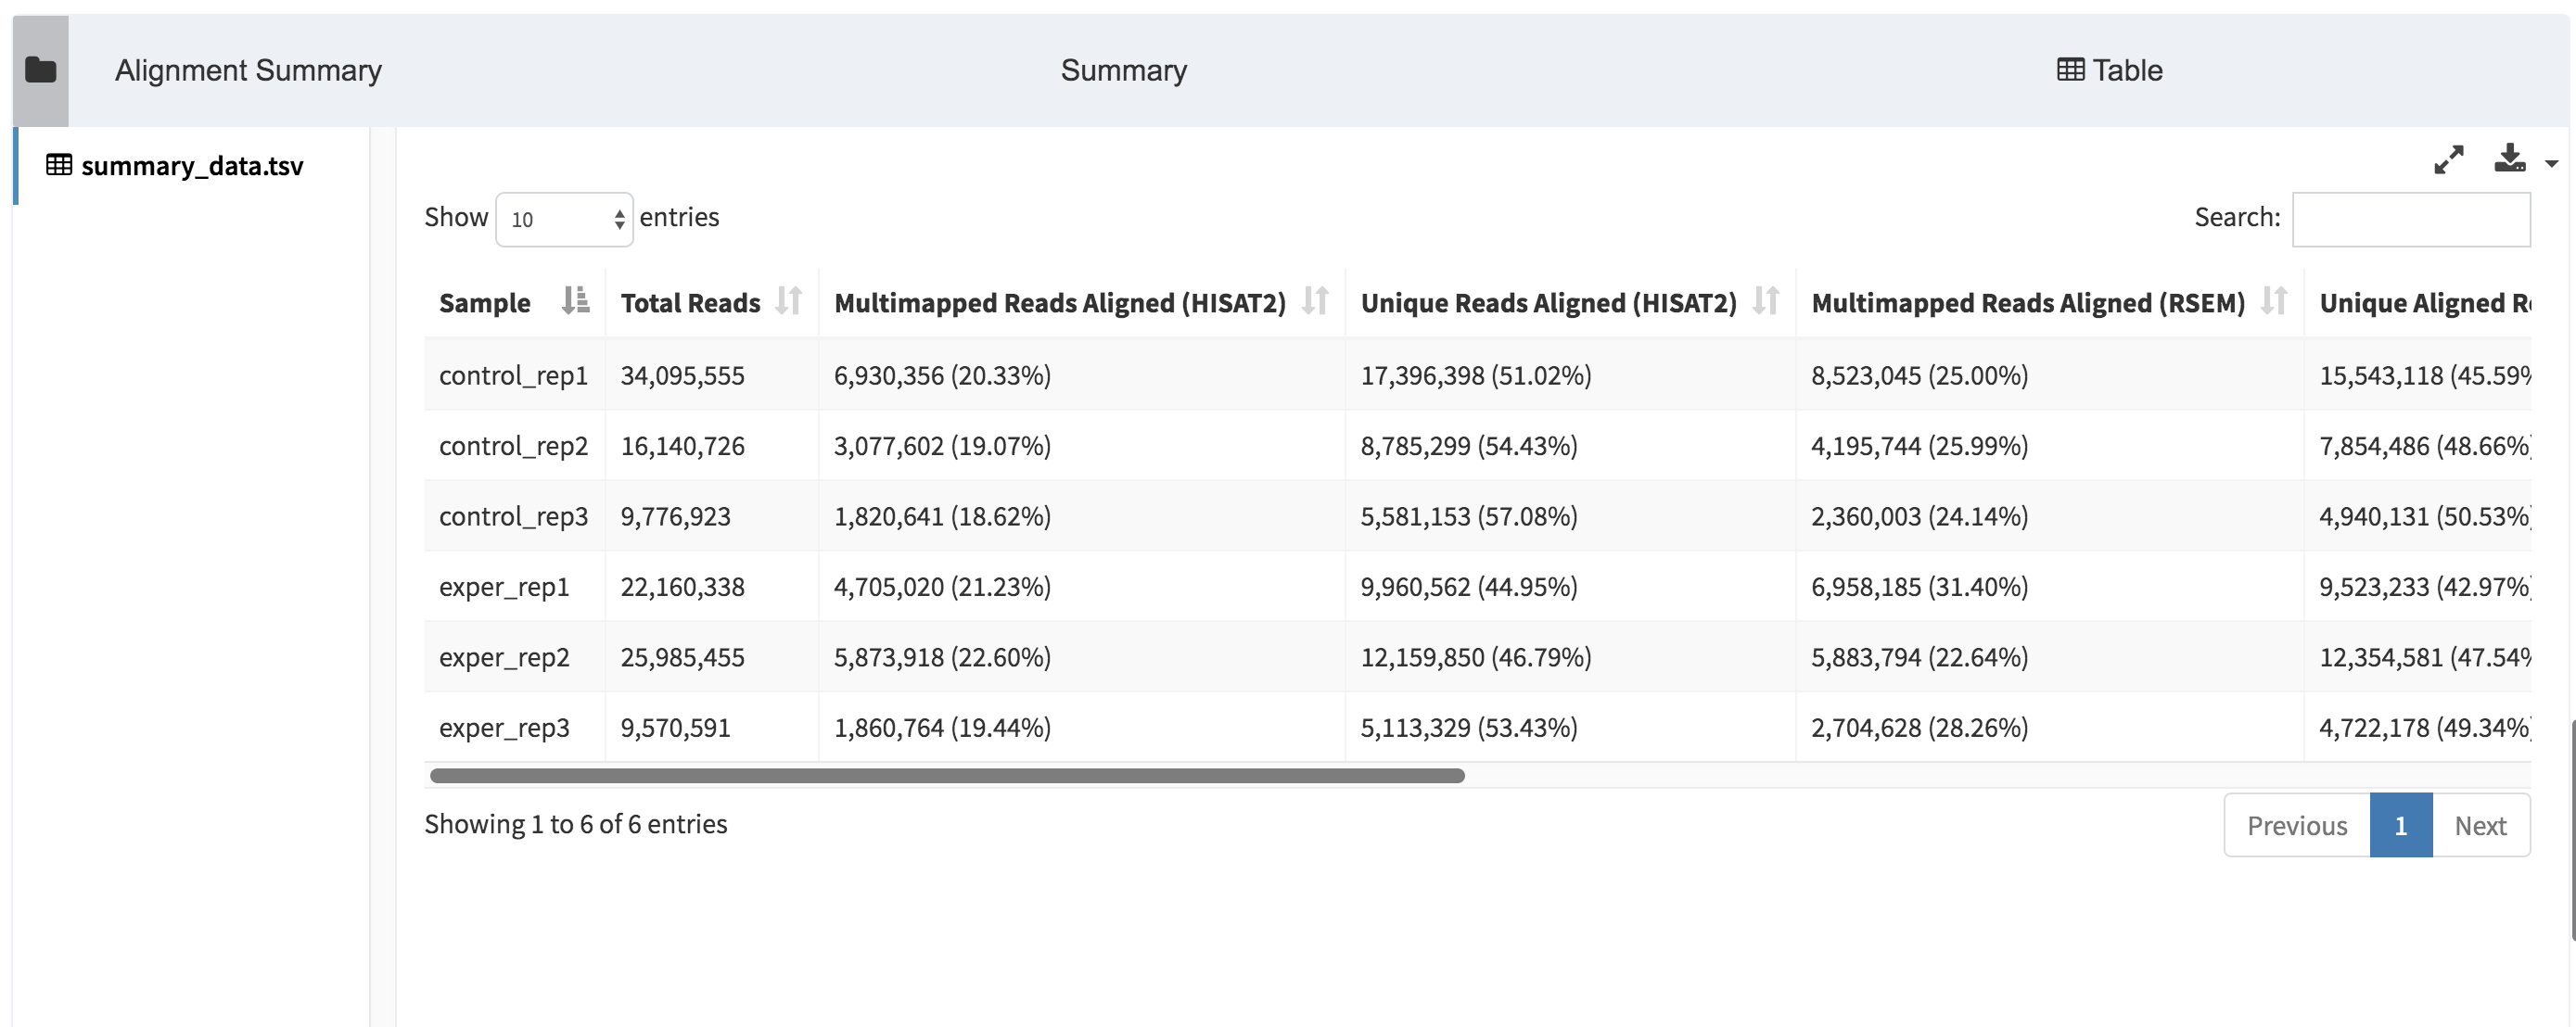Screen dimensions: 2576x1027
Task: Click the Total Reads header text
Action: click(x=690, y=303)
